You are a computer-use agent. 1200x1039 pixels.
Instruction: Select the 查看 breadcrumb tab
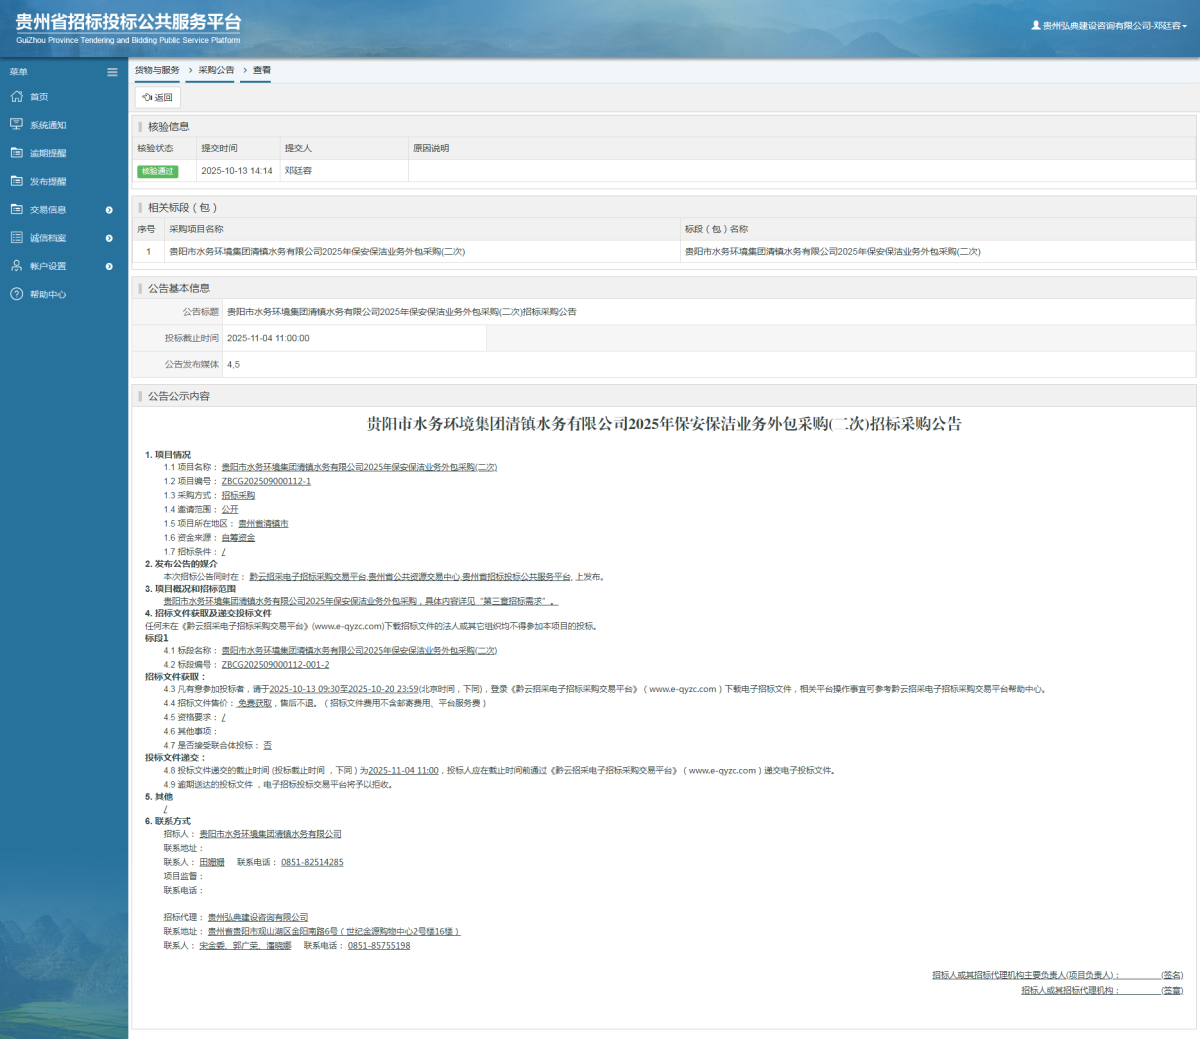(262, 70)
